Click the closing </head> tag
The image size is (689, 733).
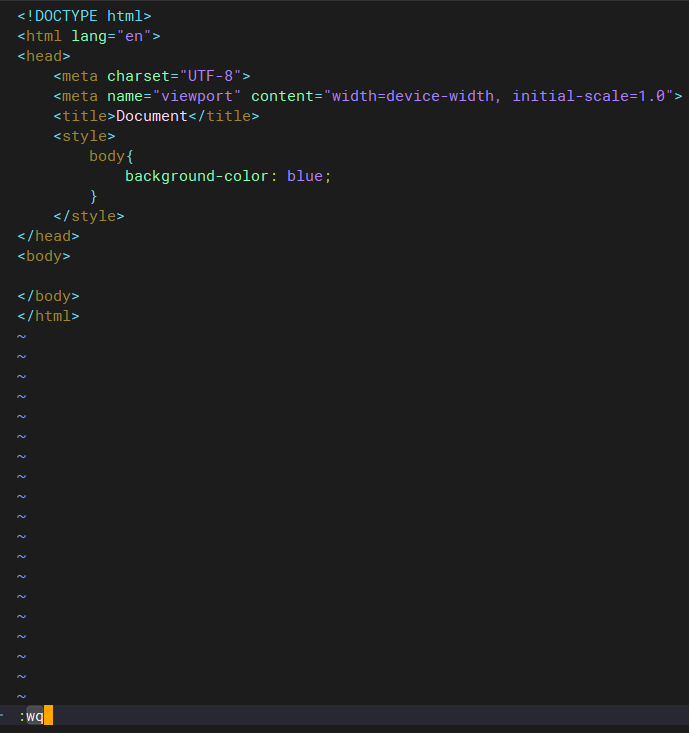(49, 236)
